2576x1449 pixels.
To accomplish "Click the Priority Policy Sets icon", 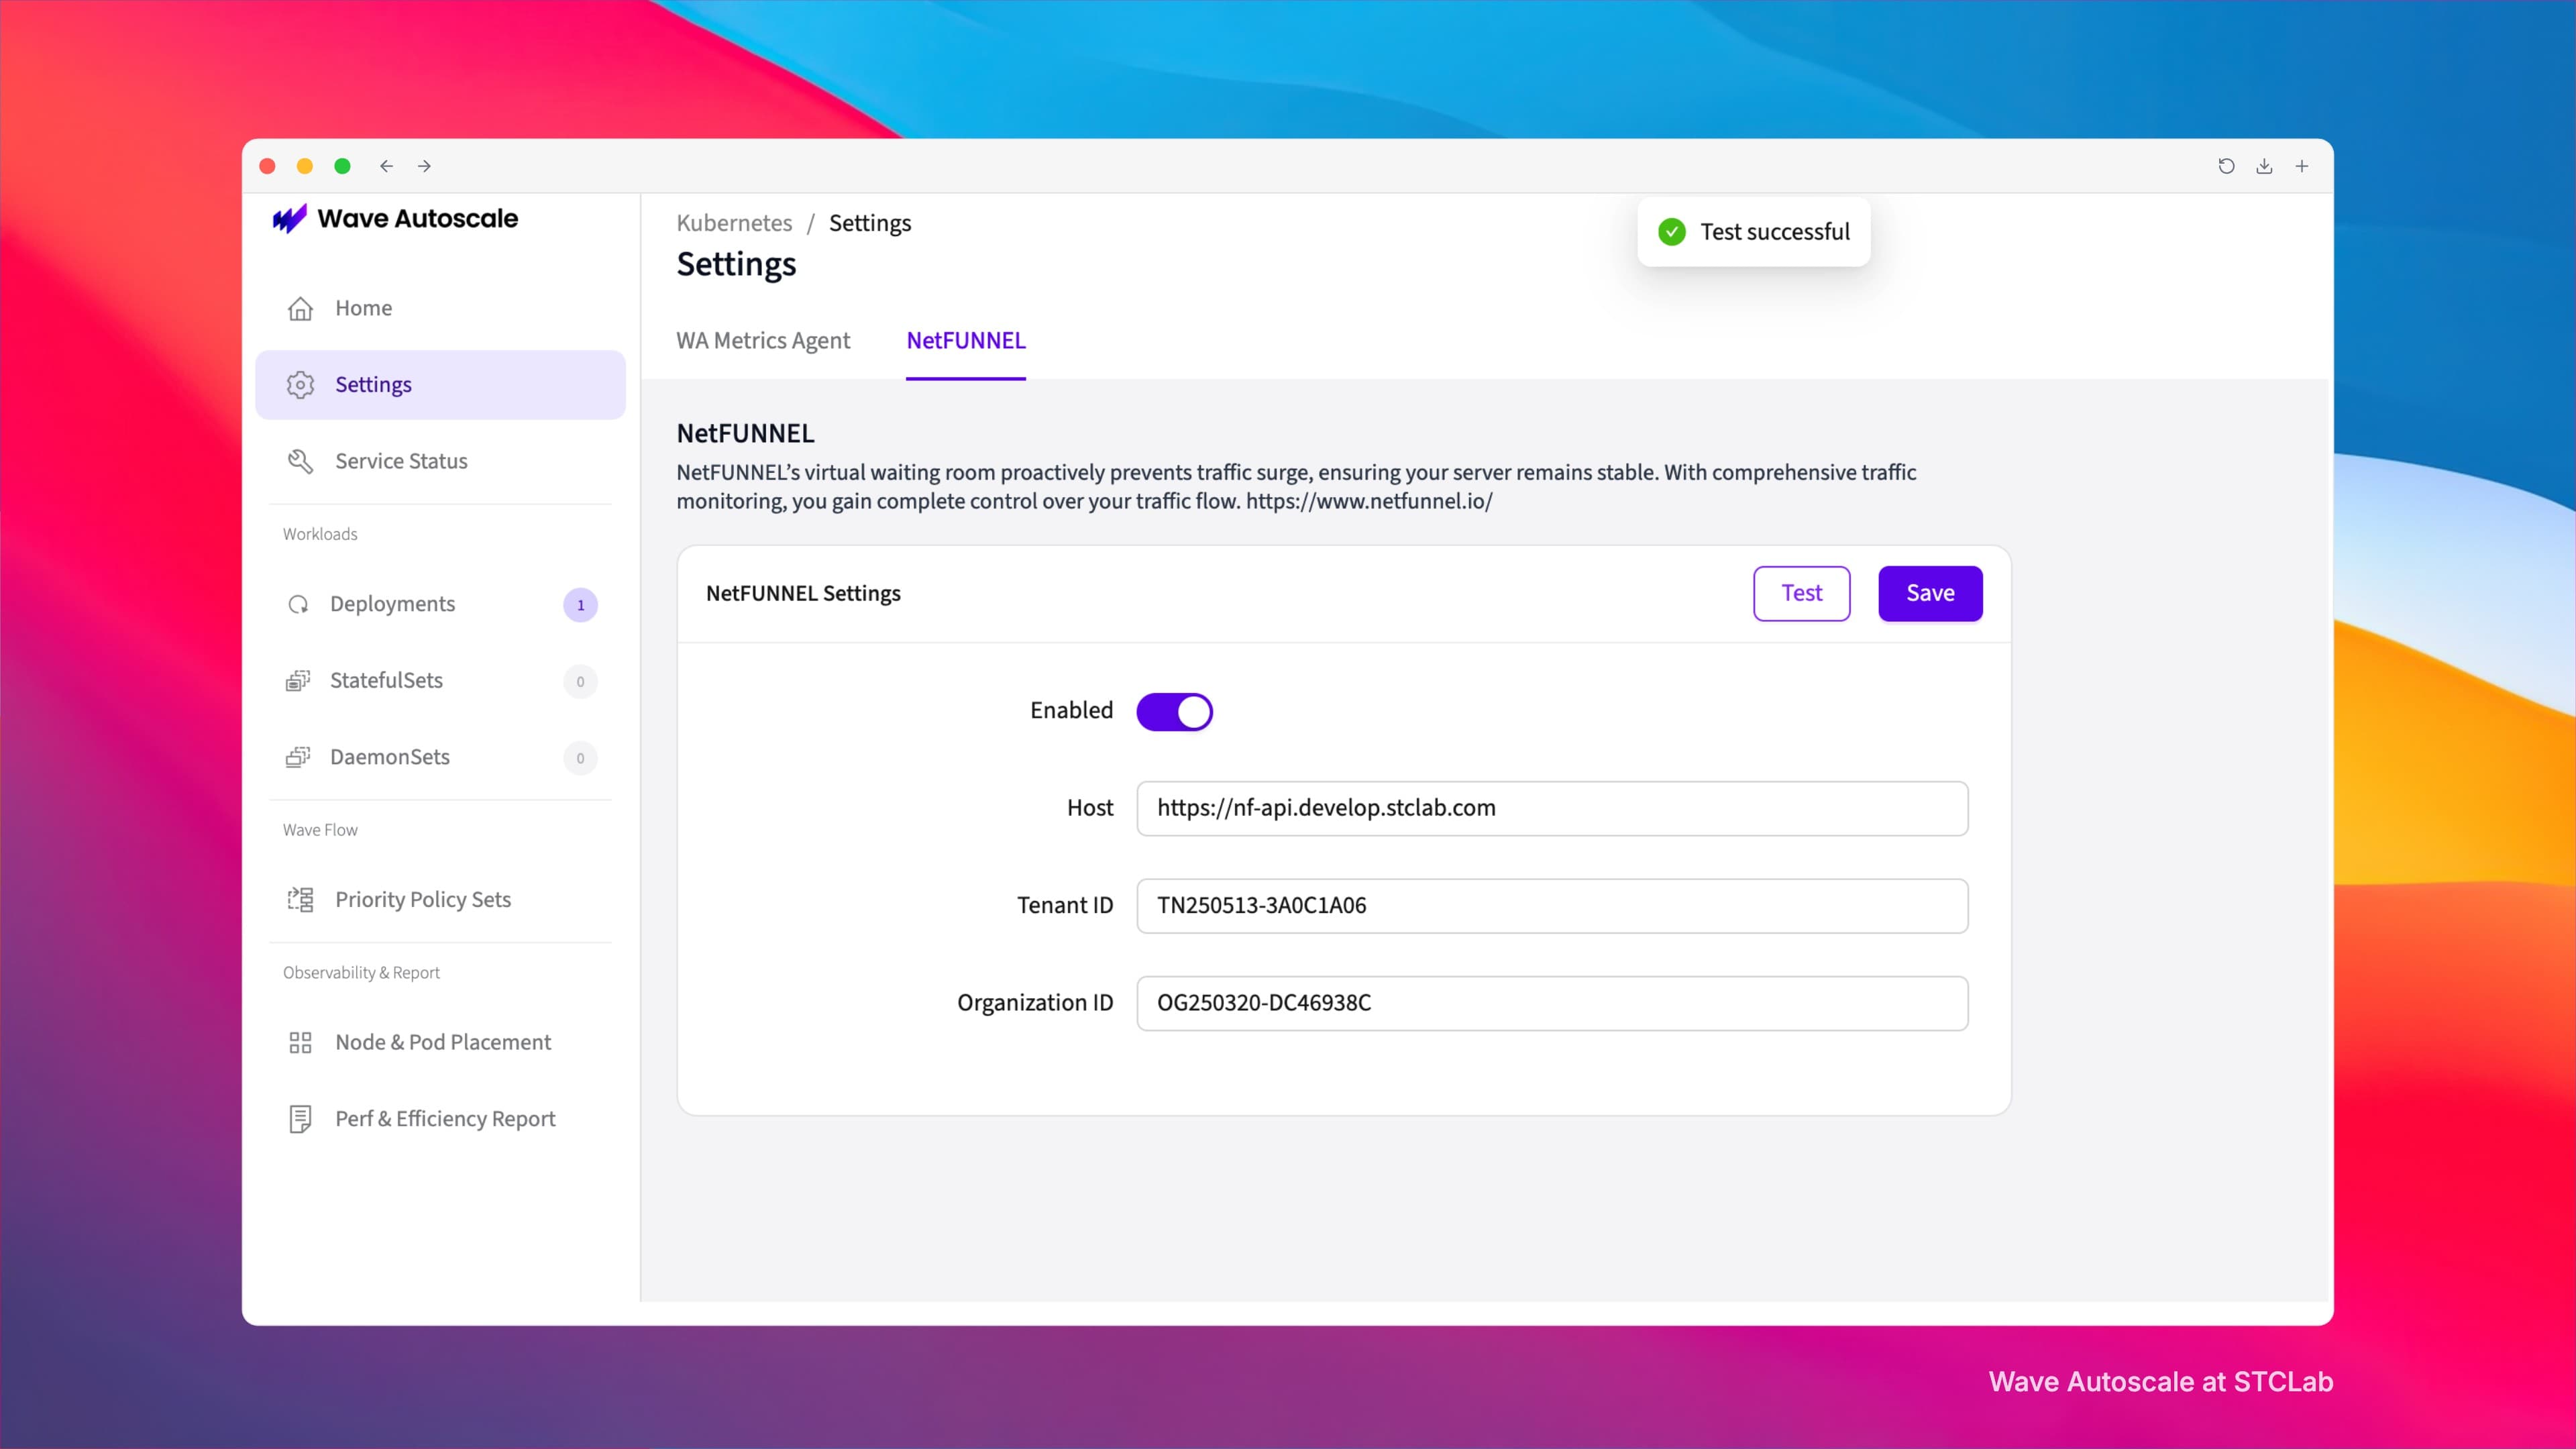I will 300,899.
